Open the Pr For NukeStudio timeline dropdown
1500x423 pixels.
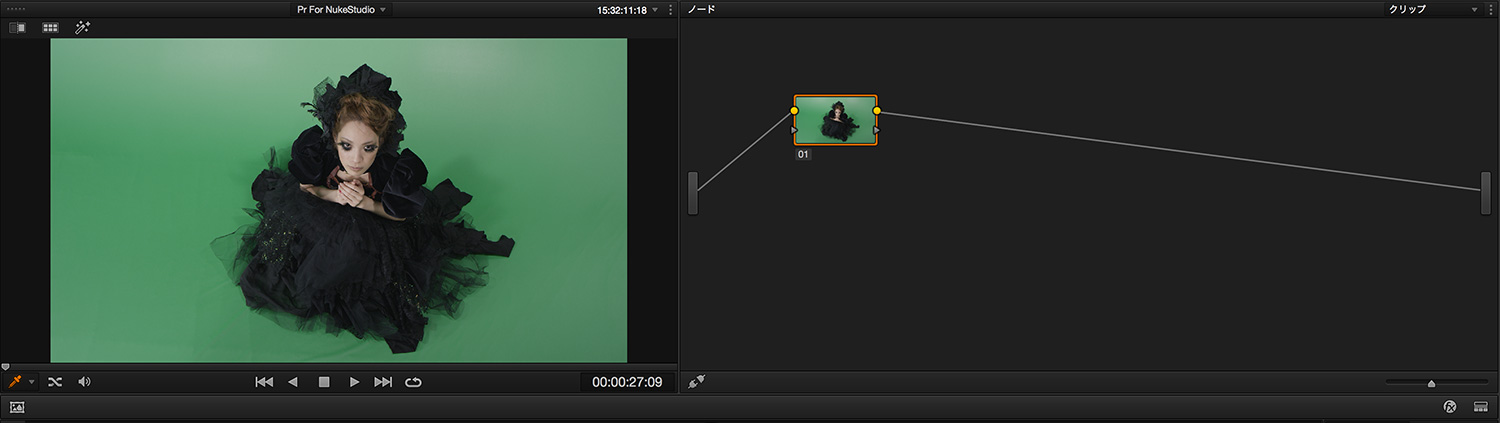tap(341, 9)
